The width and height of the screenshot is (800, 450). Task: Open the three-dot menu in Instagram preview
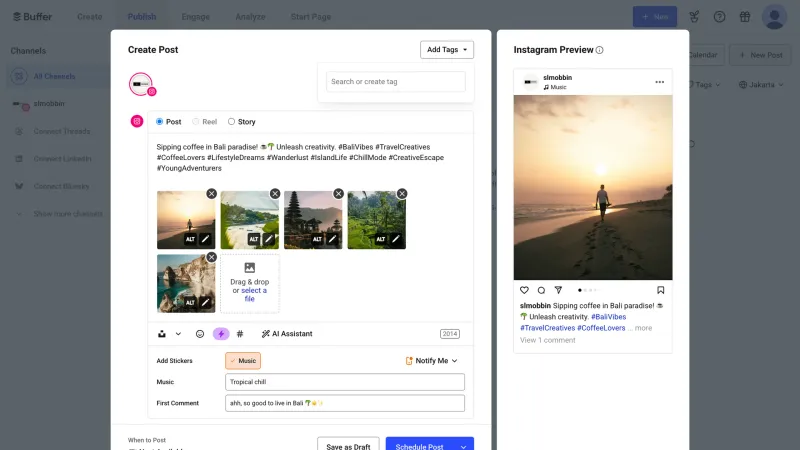pyautogui.click(x=660, y=82)
